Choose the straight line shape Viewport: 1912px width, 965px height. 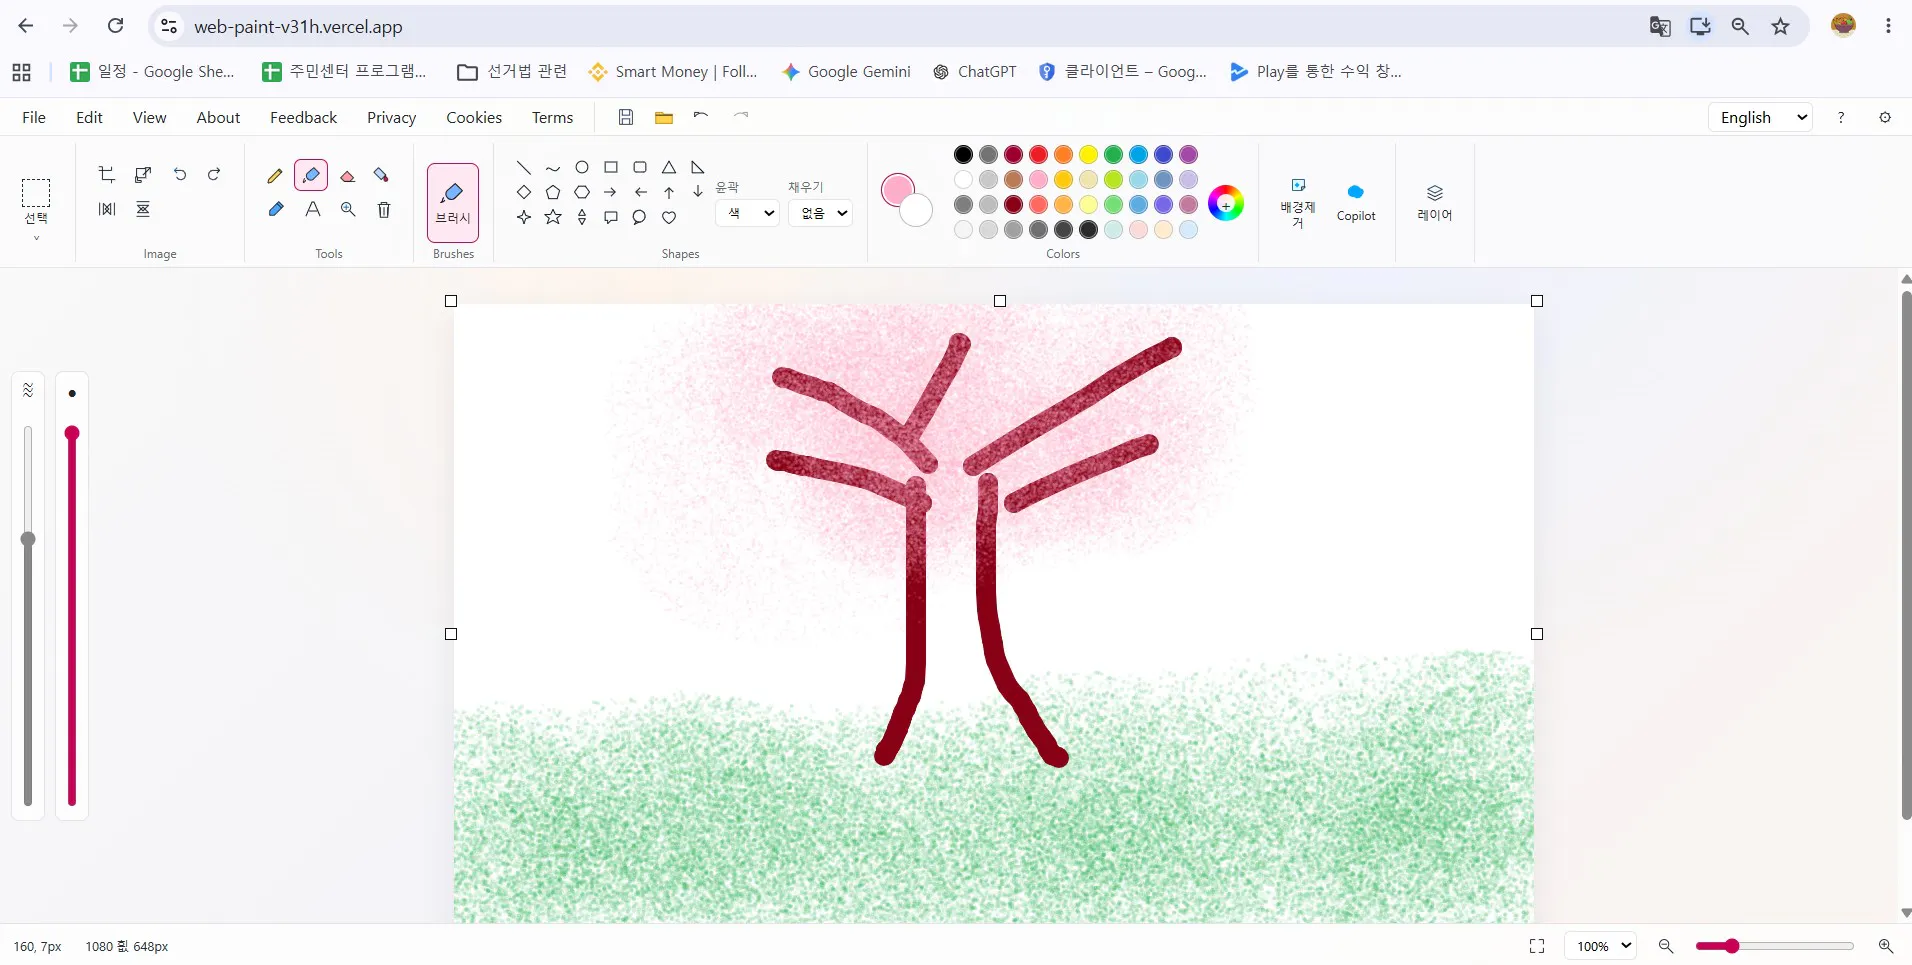click(523, 167)
